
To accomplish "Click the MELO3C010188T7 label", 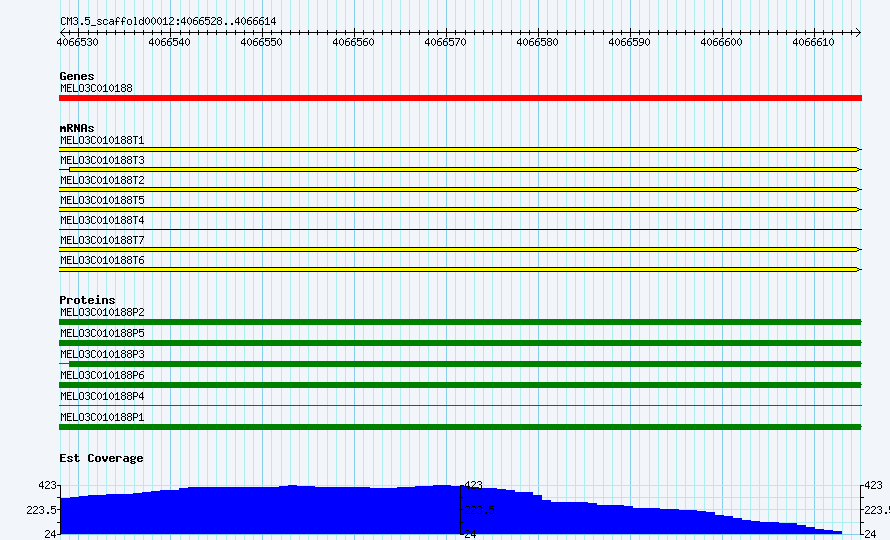I will 102,240.
